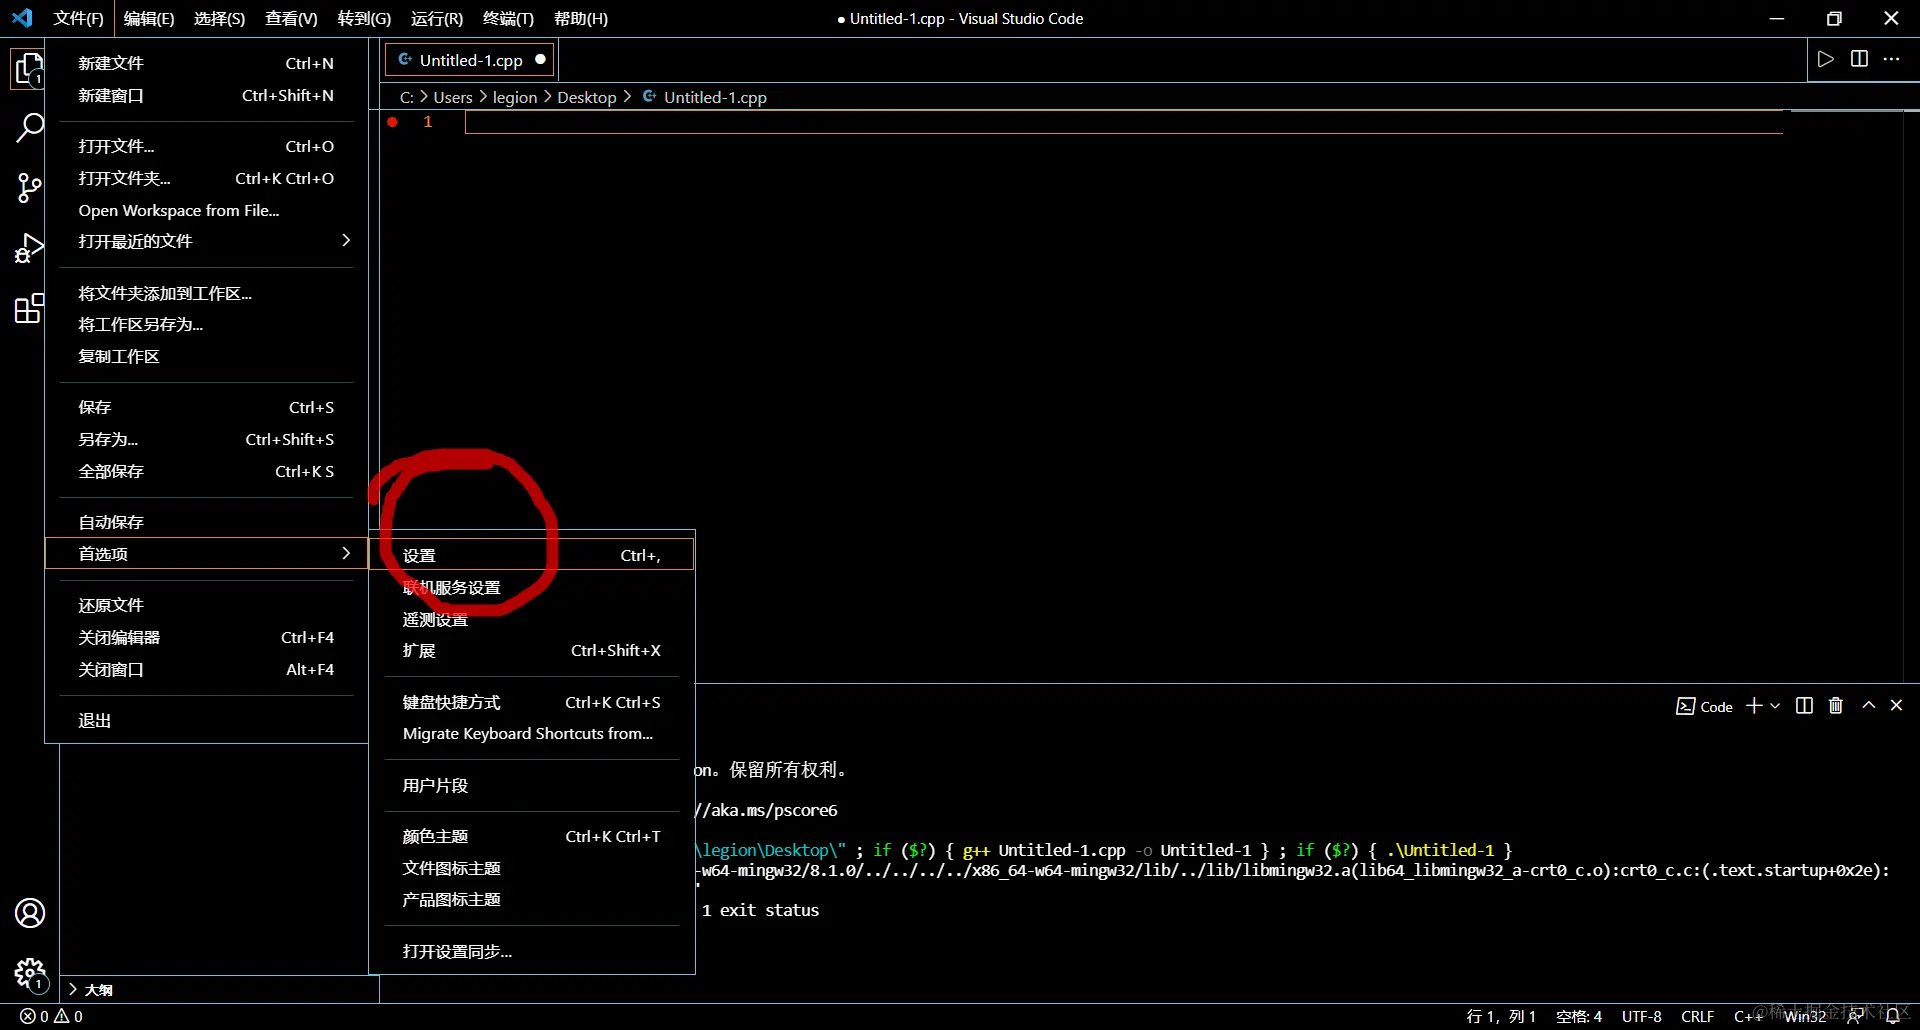Choose 保存 from the File menu
The height and width of the screenshot is (1030, 1920).
pos(206,407)
